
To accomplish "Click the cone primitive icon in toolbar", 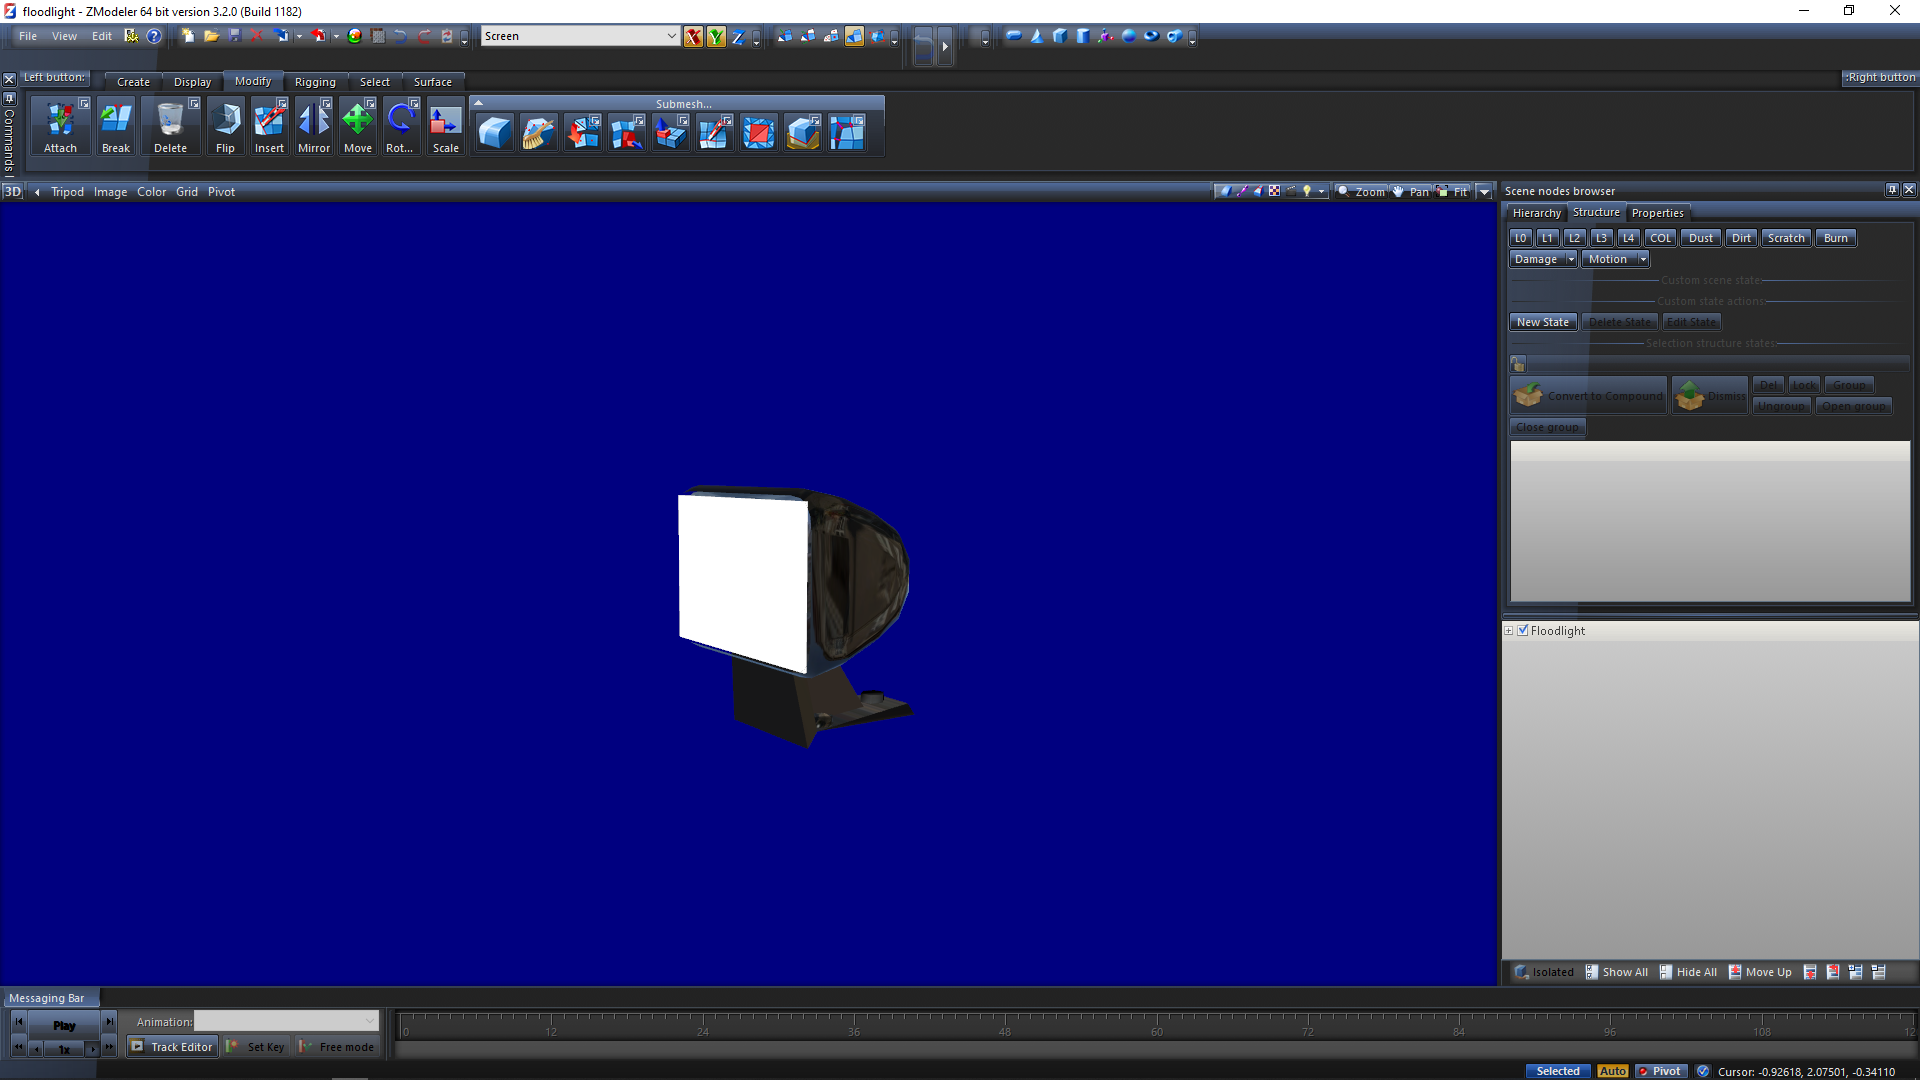I will (1037, 36).
